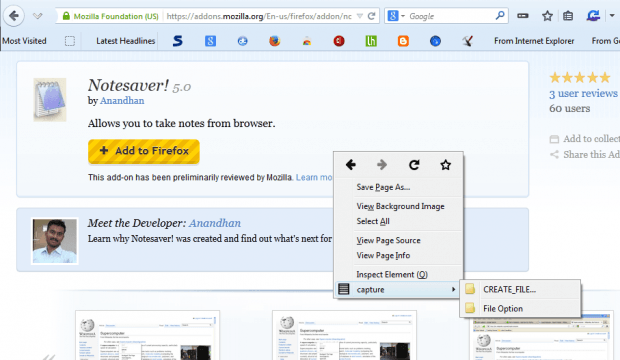This screenshot has width=620, height=360.
Task: Click the Google search input field
Action: click(451, 16)
